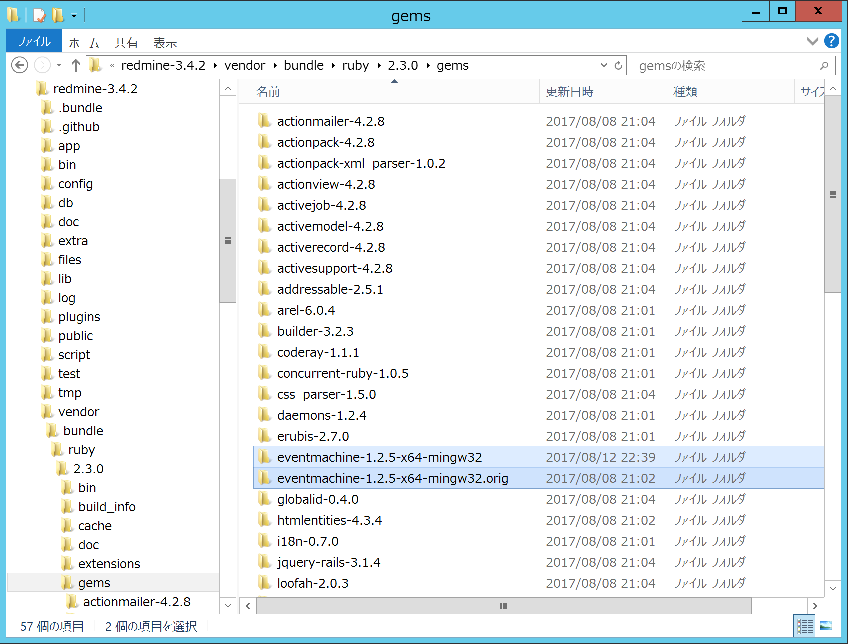848x644 pixels.
Task: Select the jquery-rails-3.1.4 folder name
Action: pos(328,562)
